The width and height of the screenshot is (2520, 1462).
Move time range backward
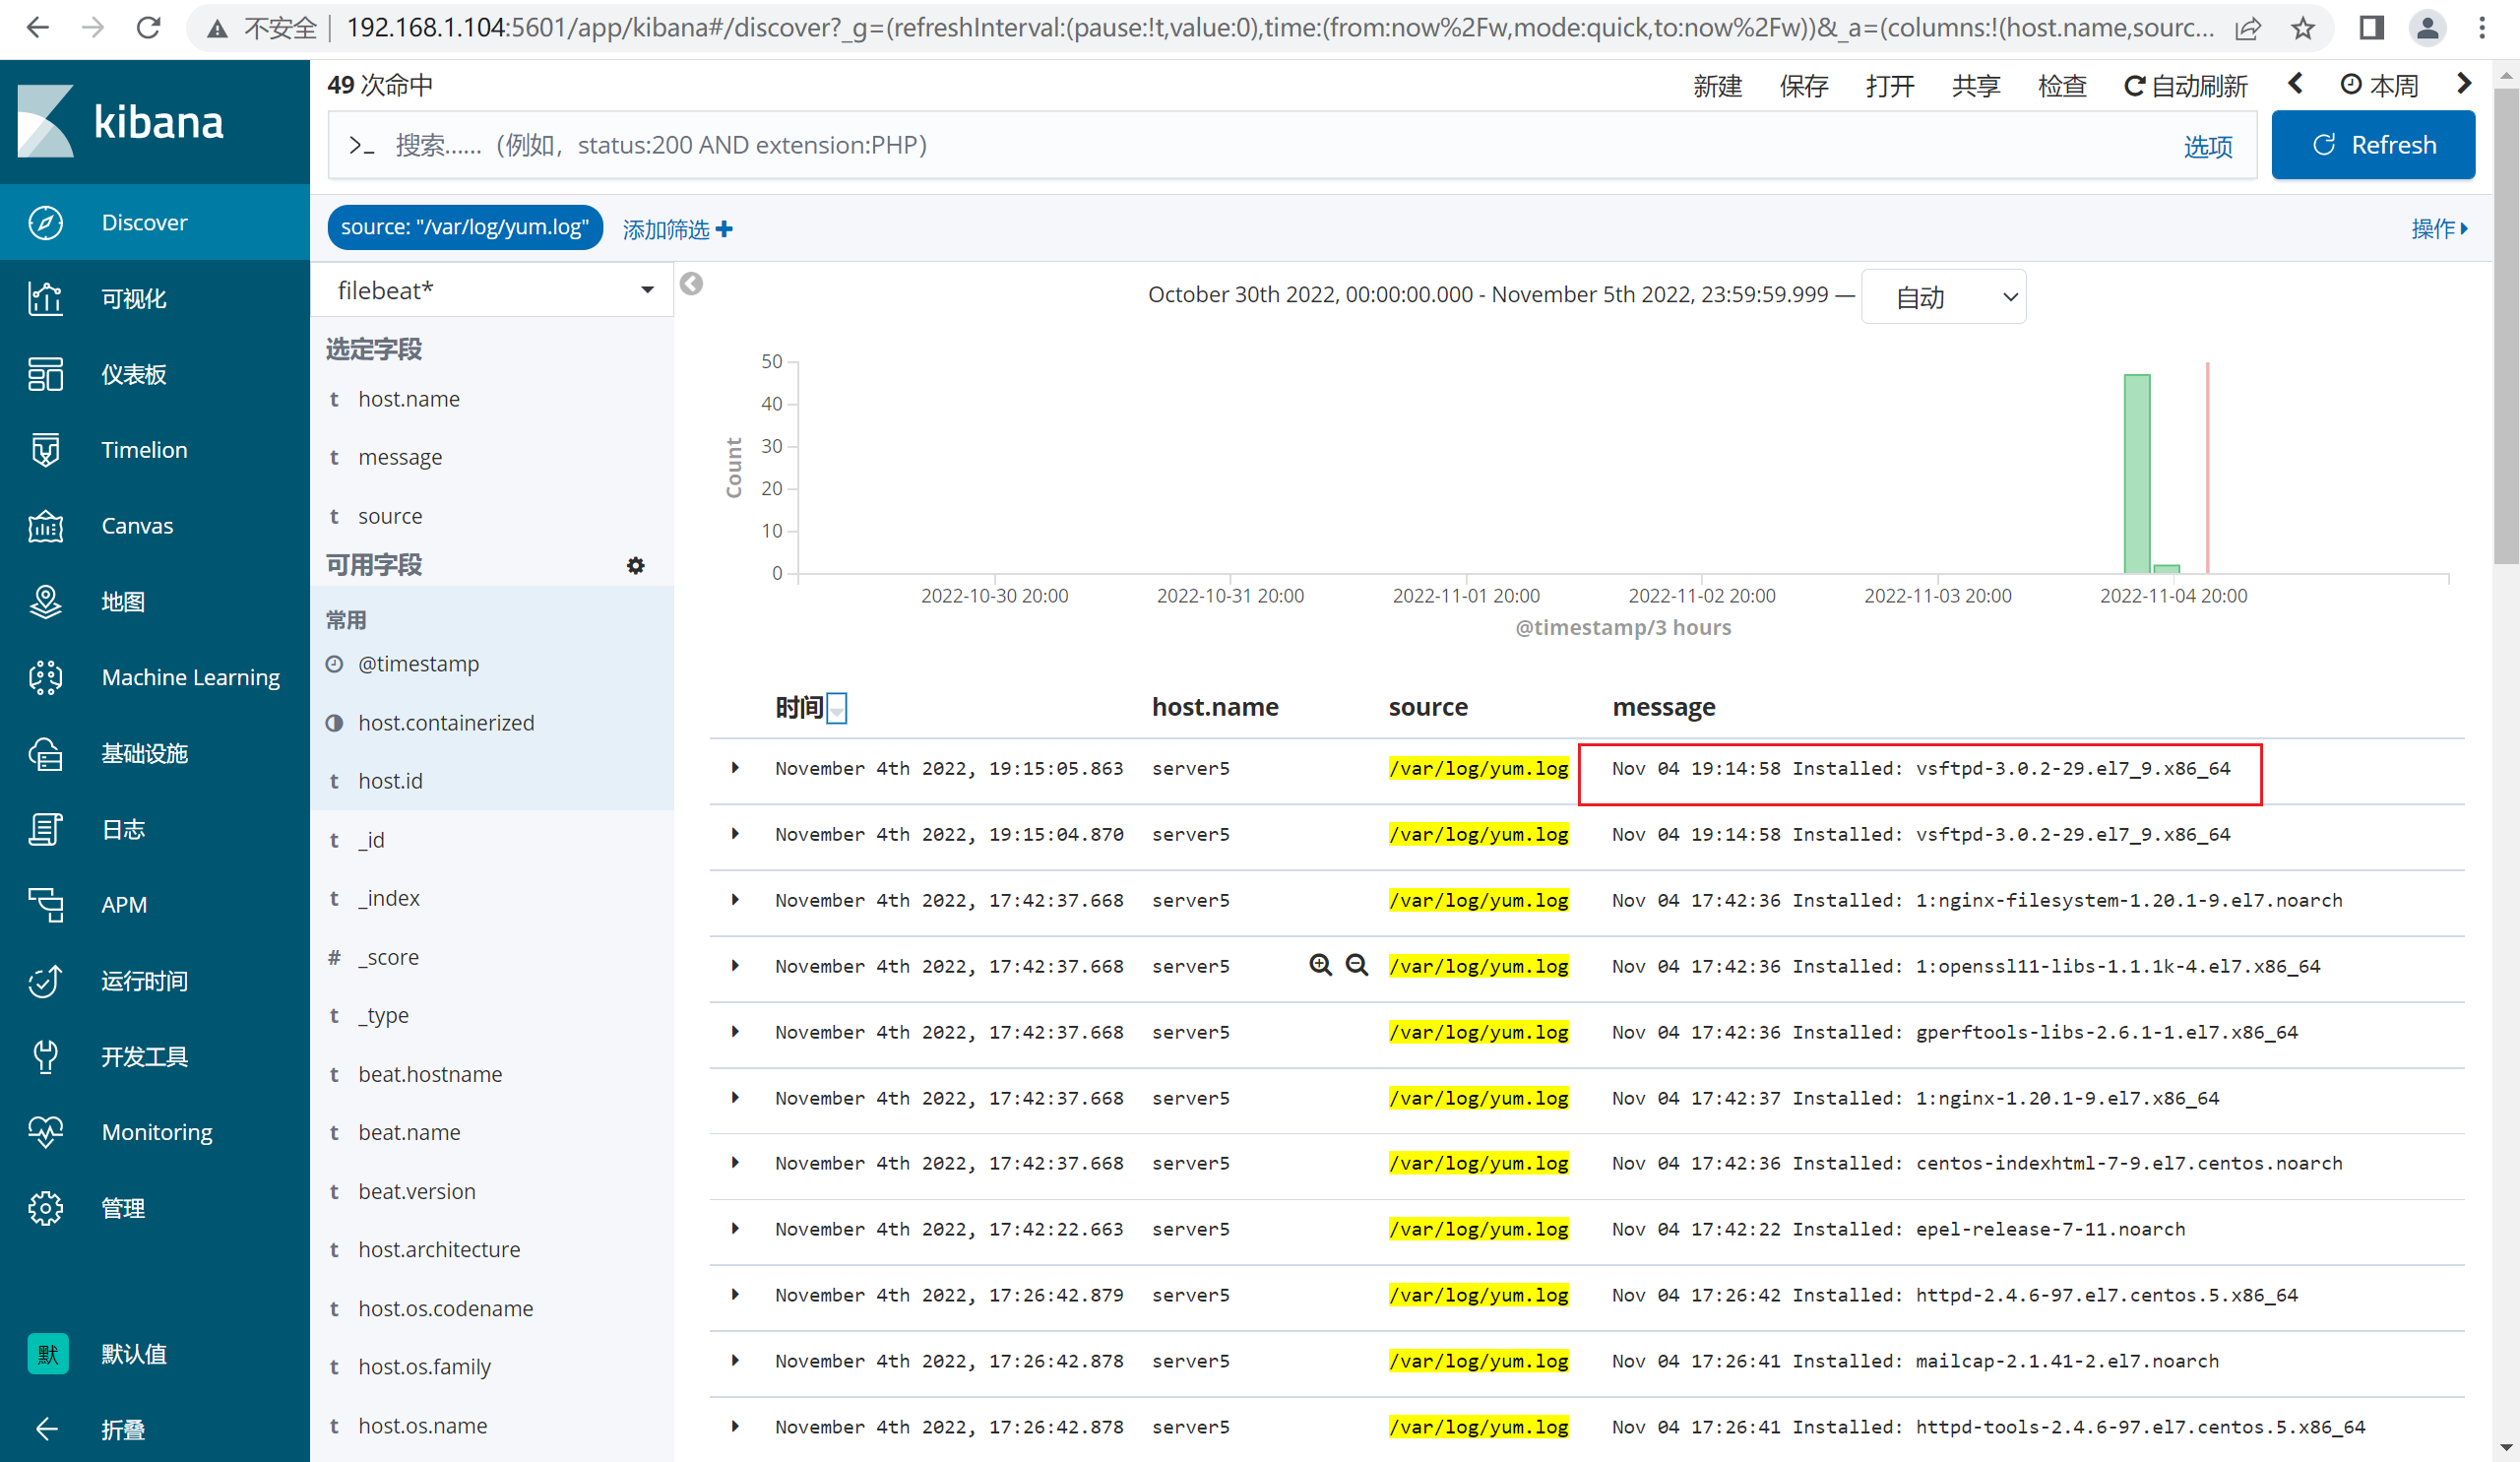pyautogui.click(x=2296, y=84)
